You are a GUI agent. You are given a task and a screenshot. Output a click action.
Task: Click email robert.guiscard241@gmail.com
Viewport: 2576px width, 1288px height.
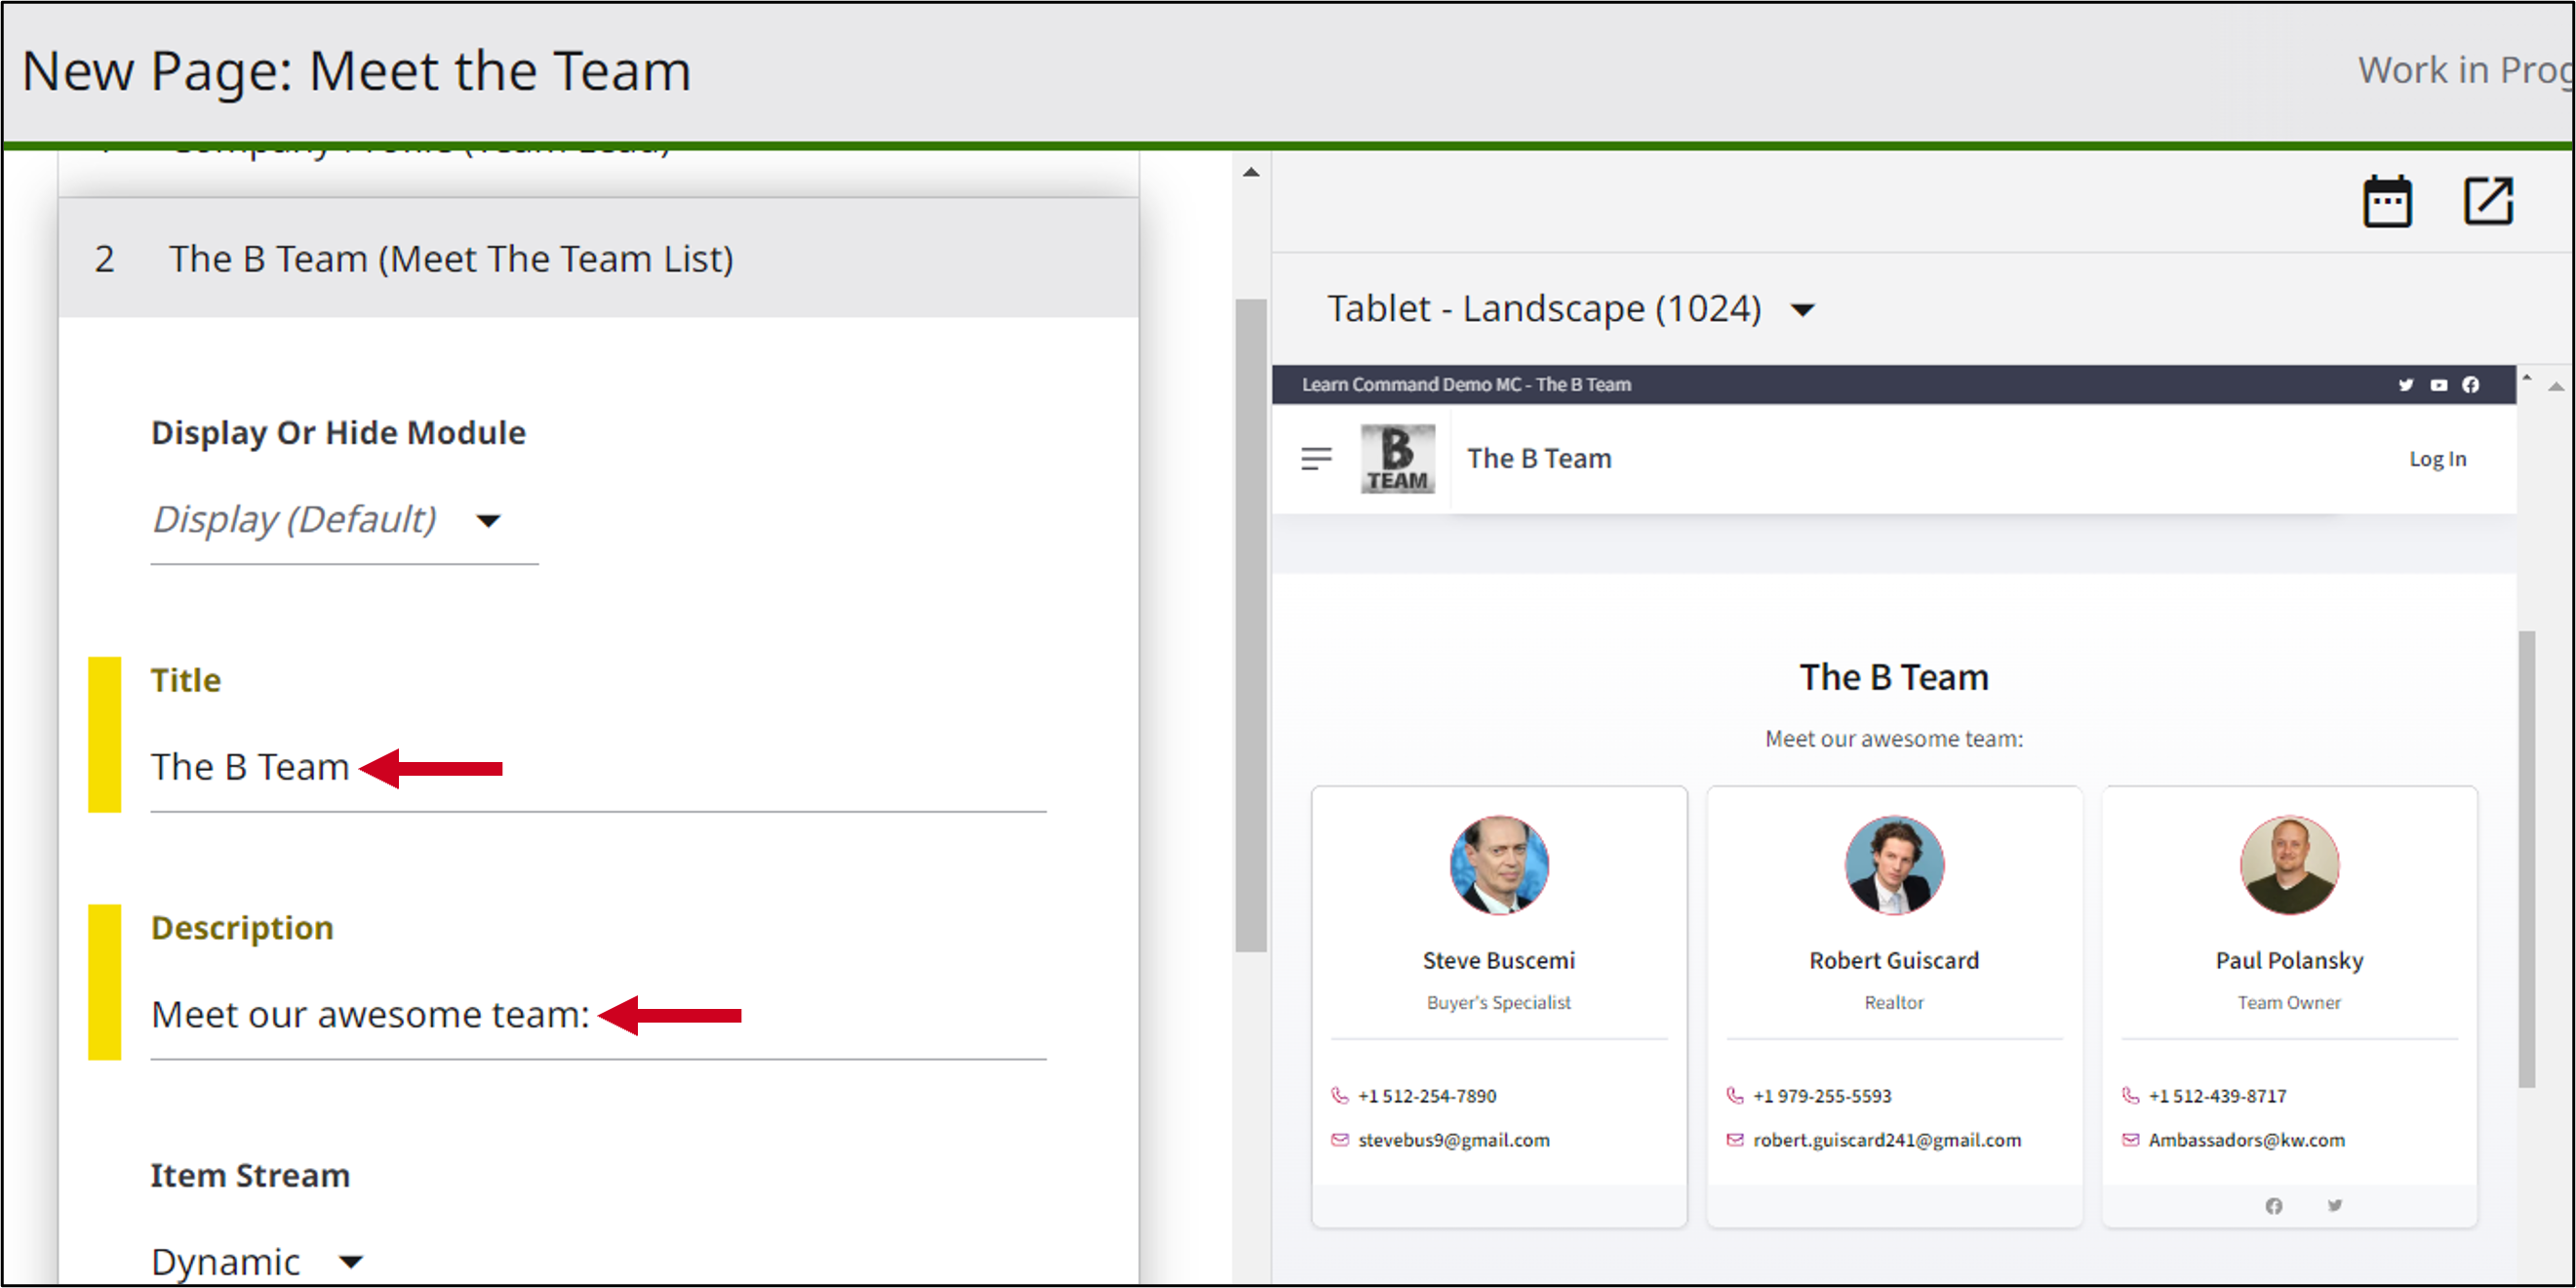point(1886,1140)
